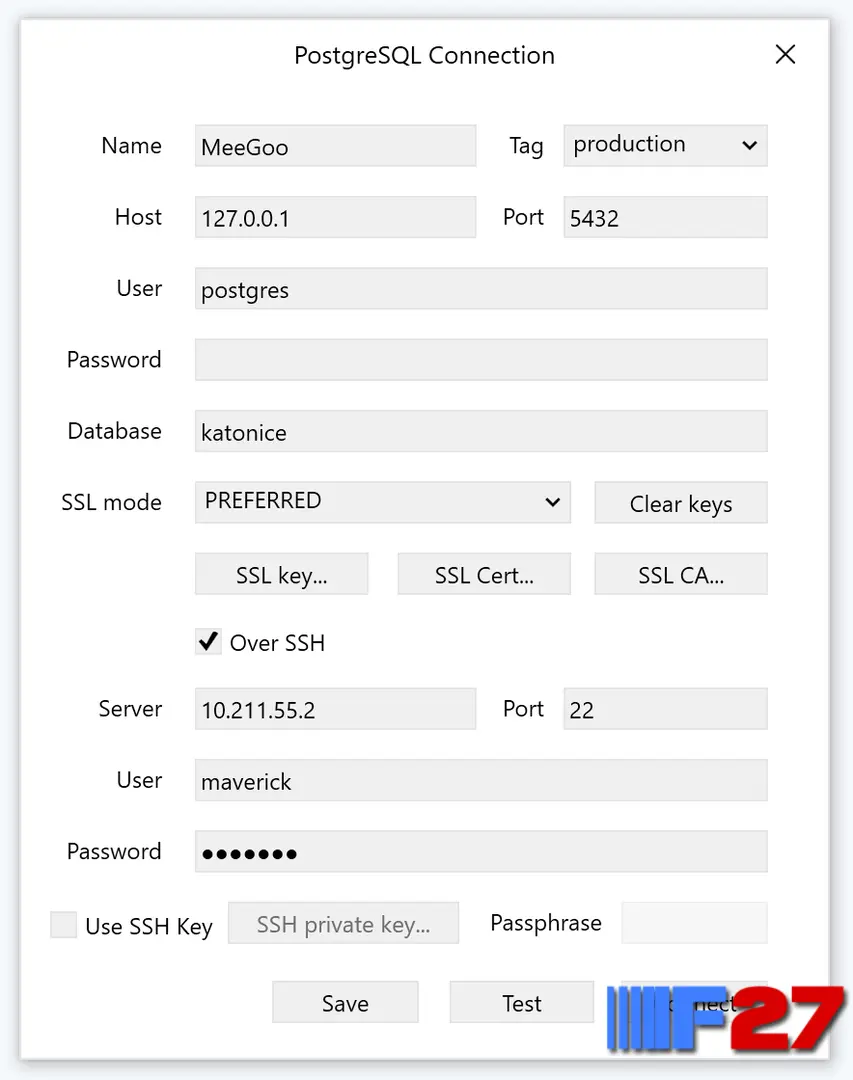Browse for SSH private key

[x=343, y=923]
